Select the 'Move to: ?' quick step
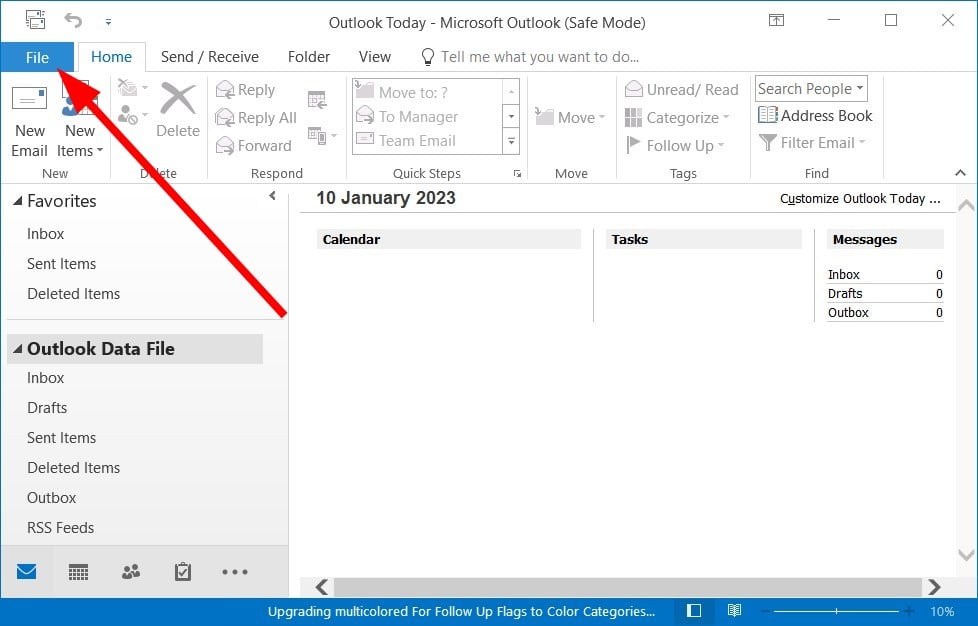The height and width of the screenshot is (626, 978). [428, 92]
